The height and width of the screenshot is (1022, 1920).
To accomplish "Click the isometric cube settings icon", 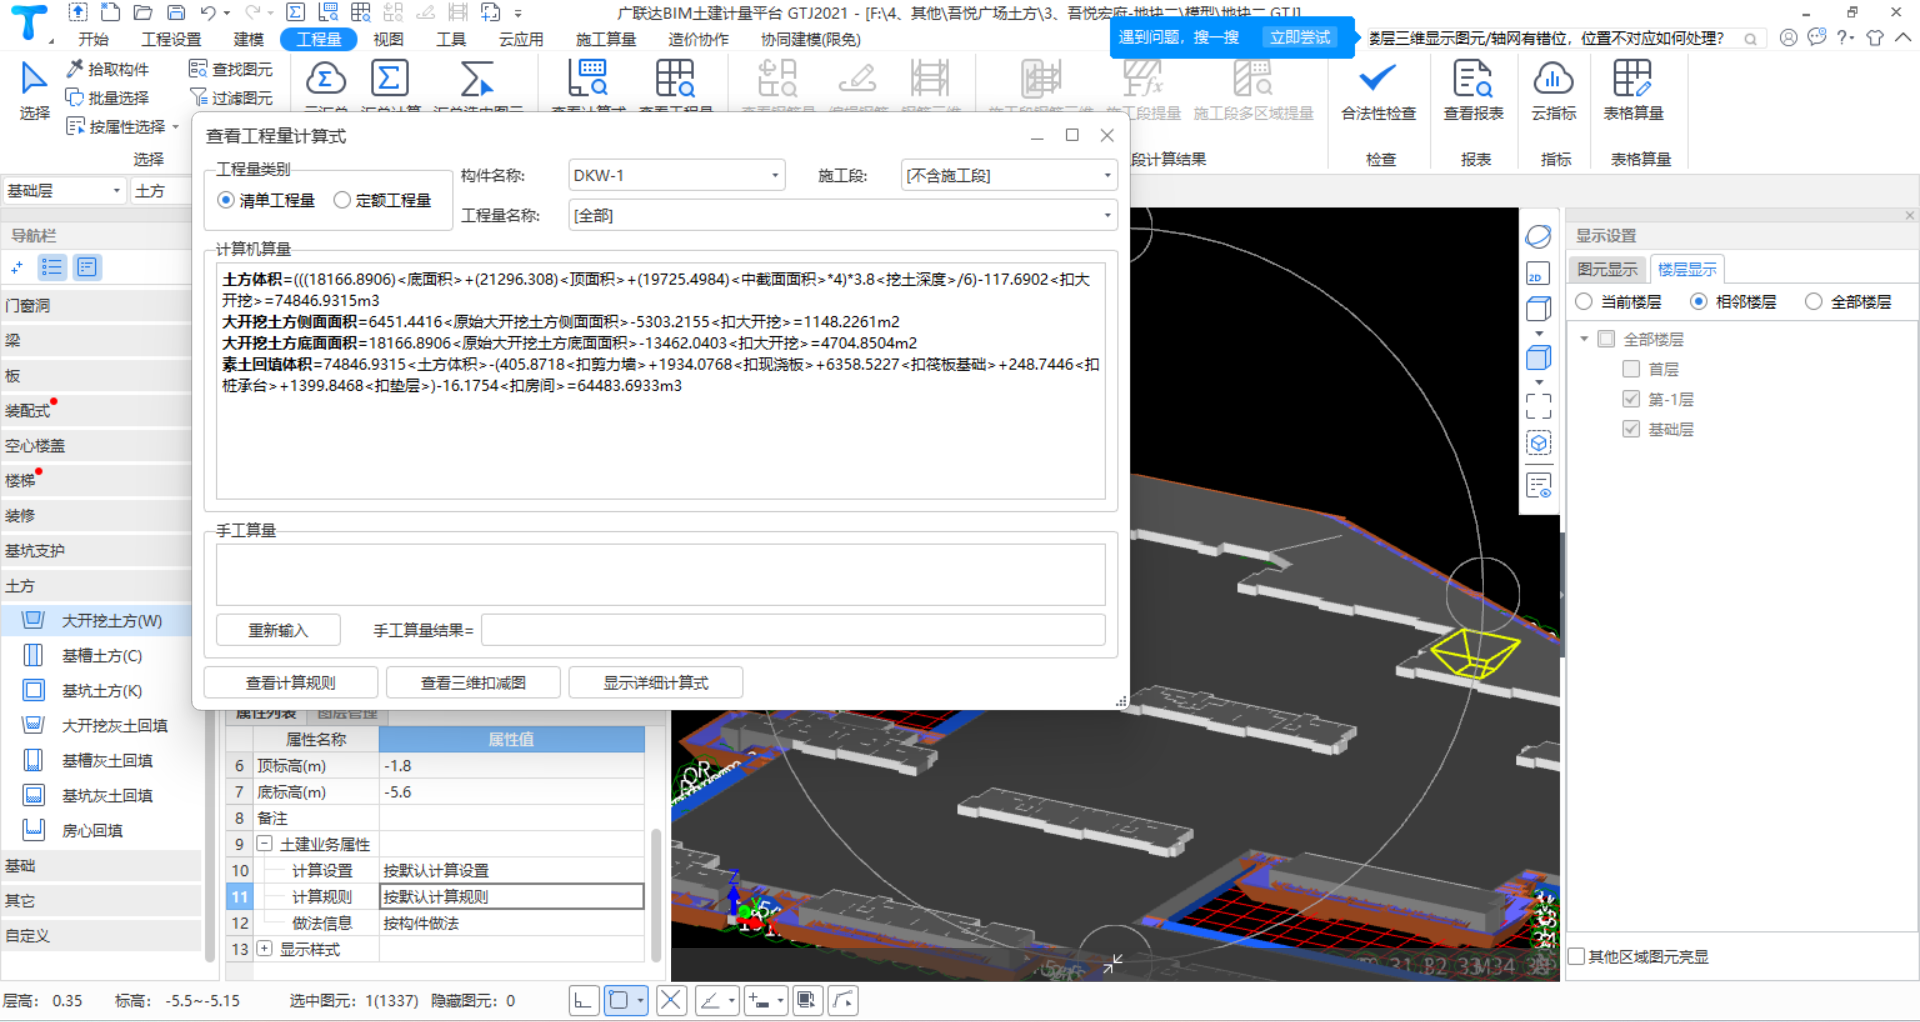I will point(1538,443).
